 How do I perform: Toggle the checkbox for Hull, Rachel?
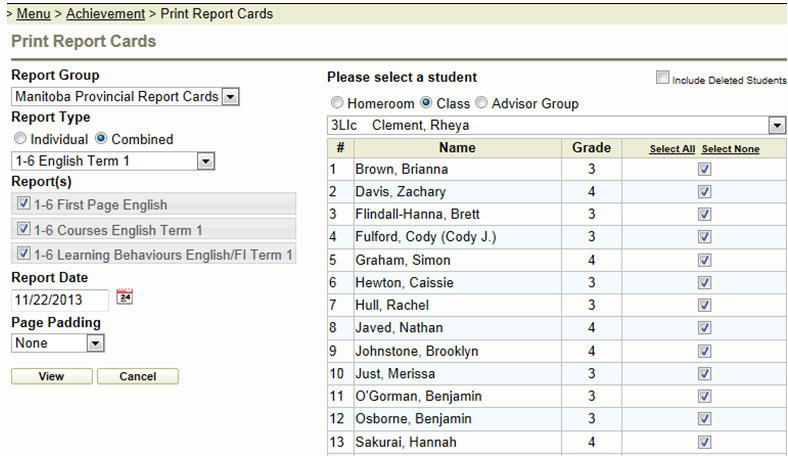coord(704,305)
